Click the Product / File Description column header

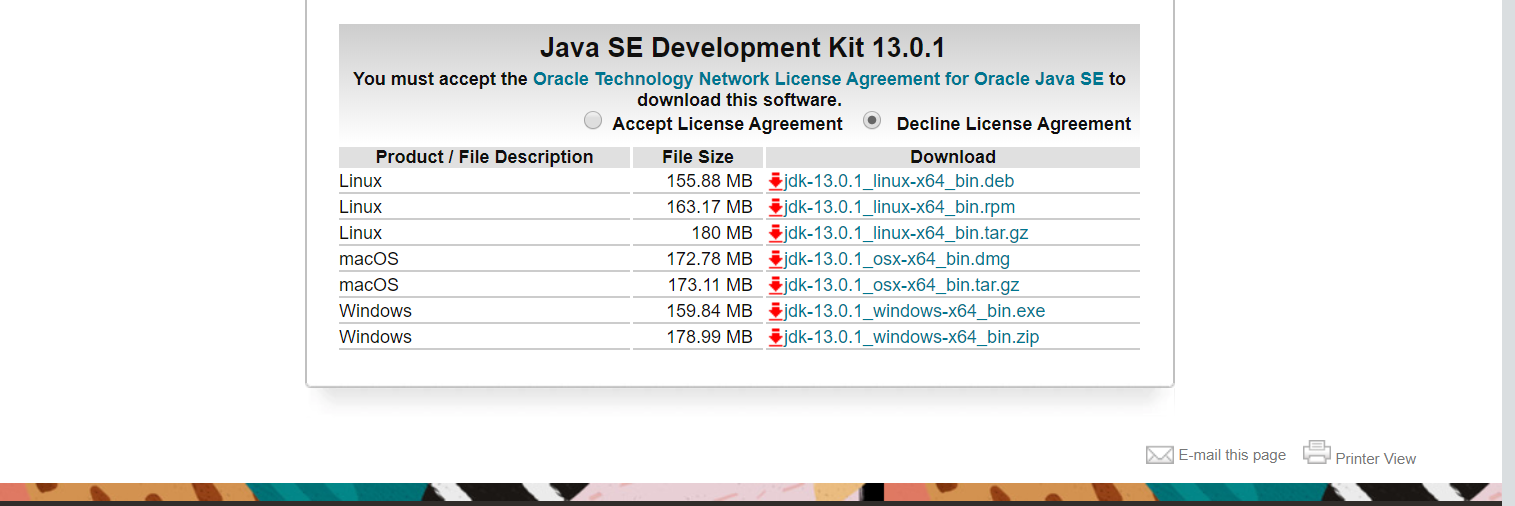pyautogui.click(x=484, y=157)
